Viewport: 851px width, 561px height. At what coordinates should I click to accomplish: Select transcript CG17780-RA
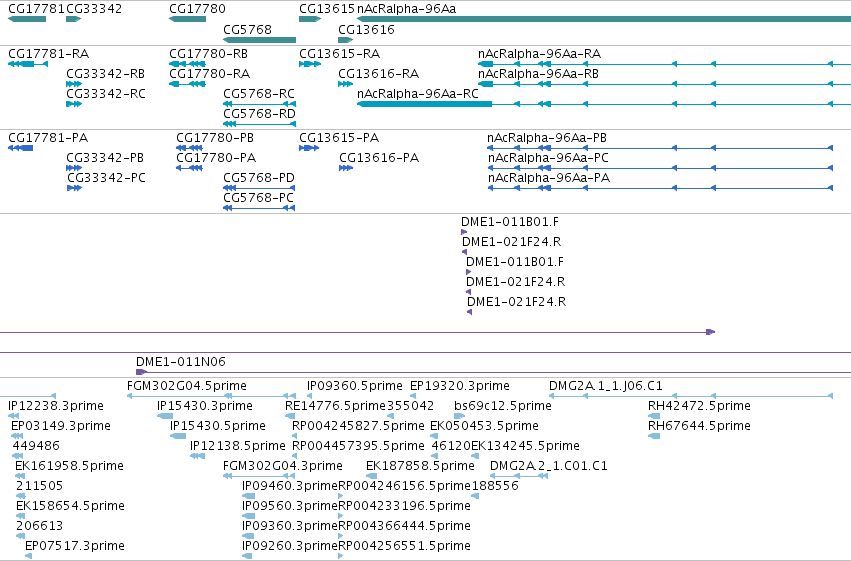tap(209, 74)
